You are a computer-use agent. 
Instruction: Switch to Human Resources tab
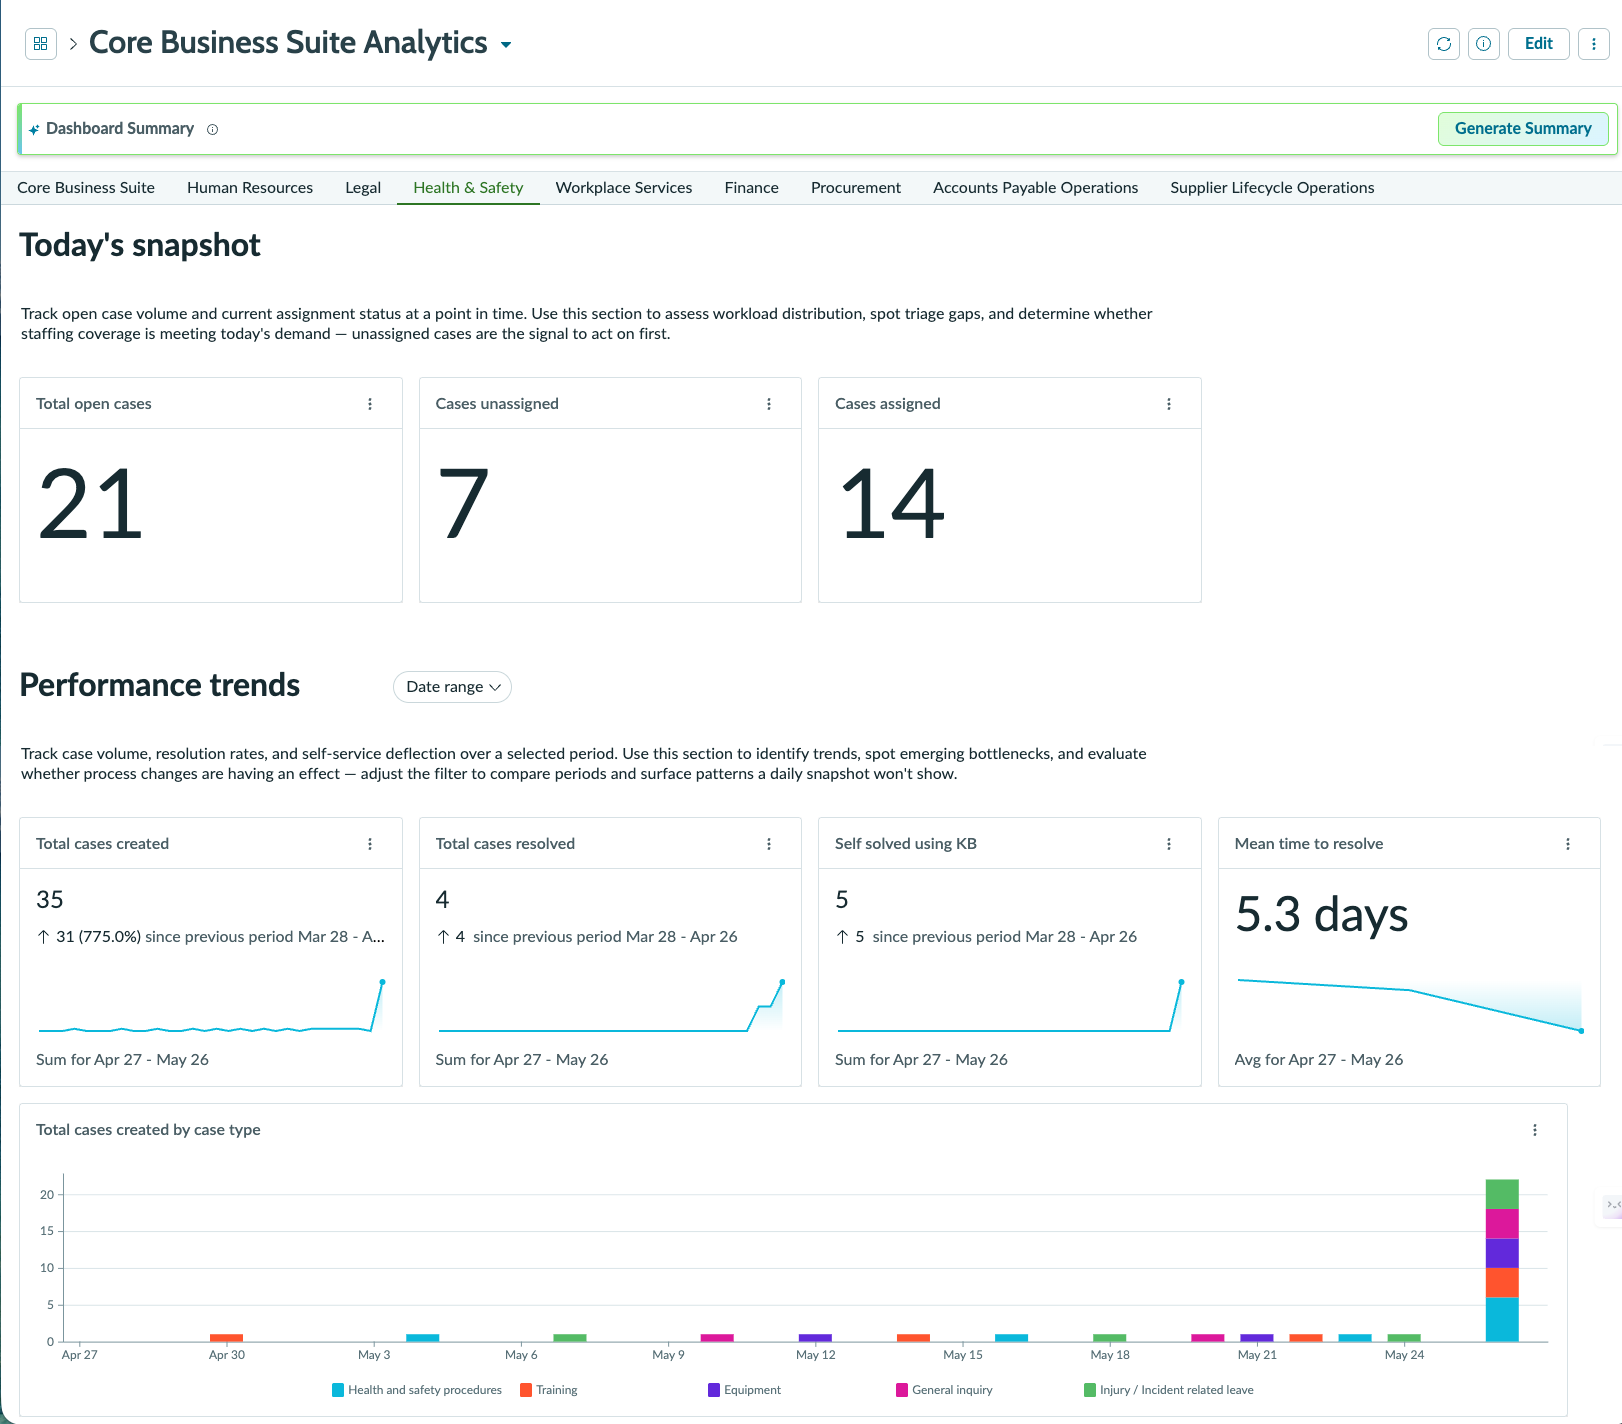point(250,188)
